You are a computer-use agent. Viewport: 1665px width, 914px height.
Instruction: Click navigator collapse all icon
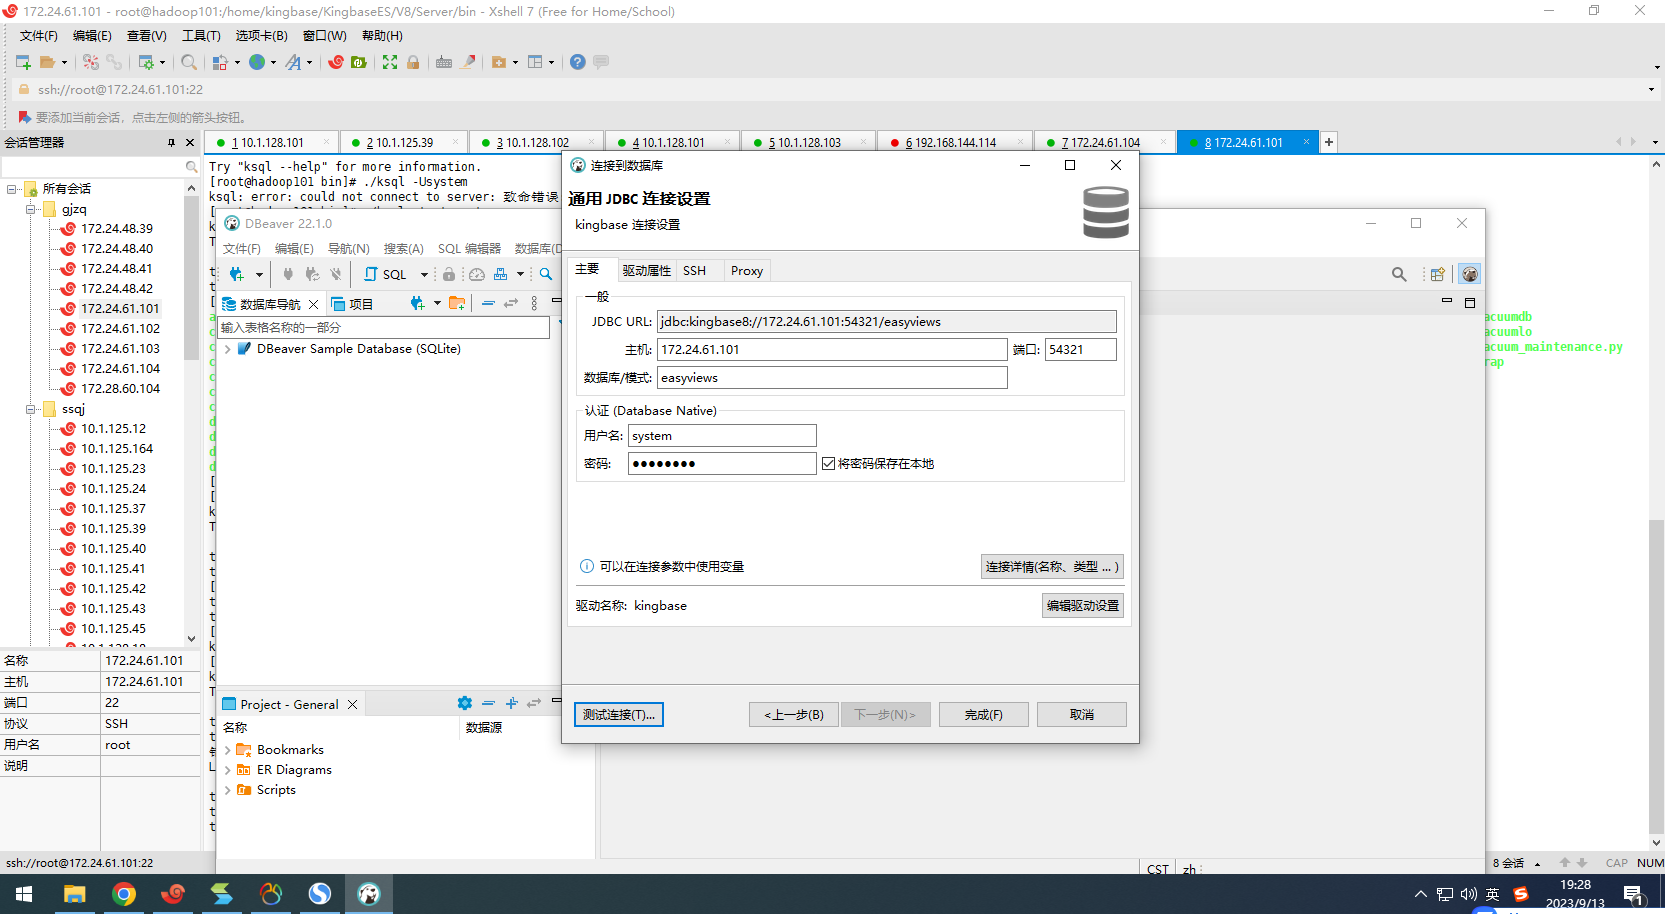[x=488, y=303]
